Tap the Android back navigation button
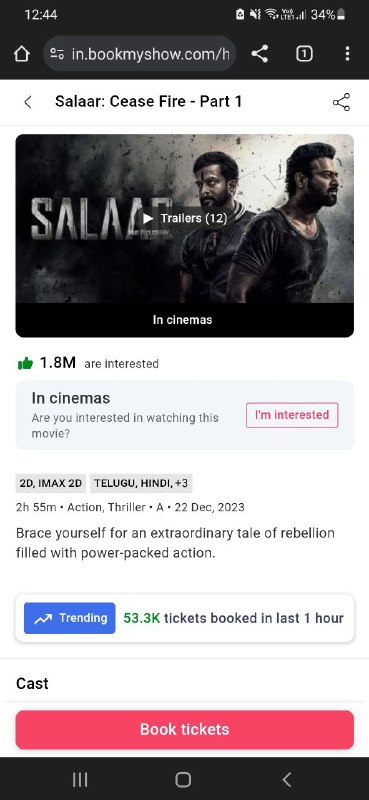The width and height of the screenshot is (369, 800). point(287,780)
